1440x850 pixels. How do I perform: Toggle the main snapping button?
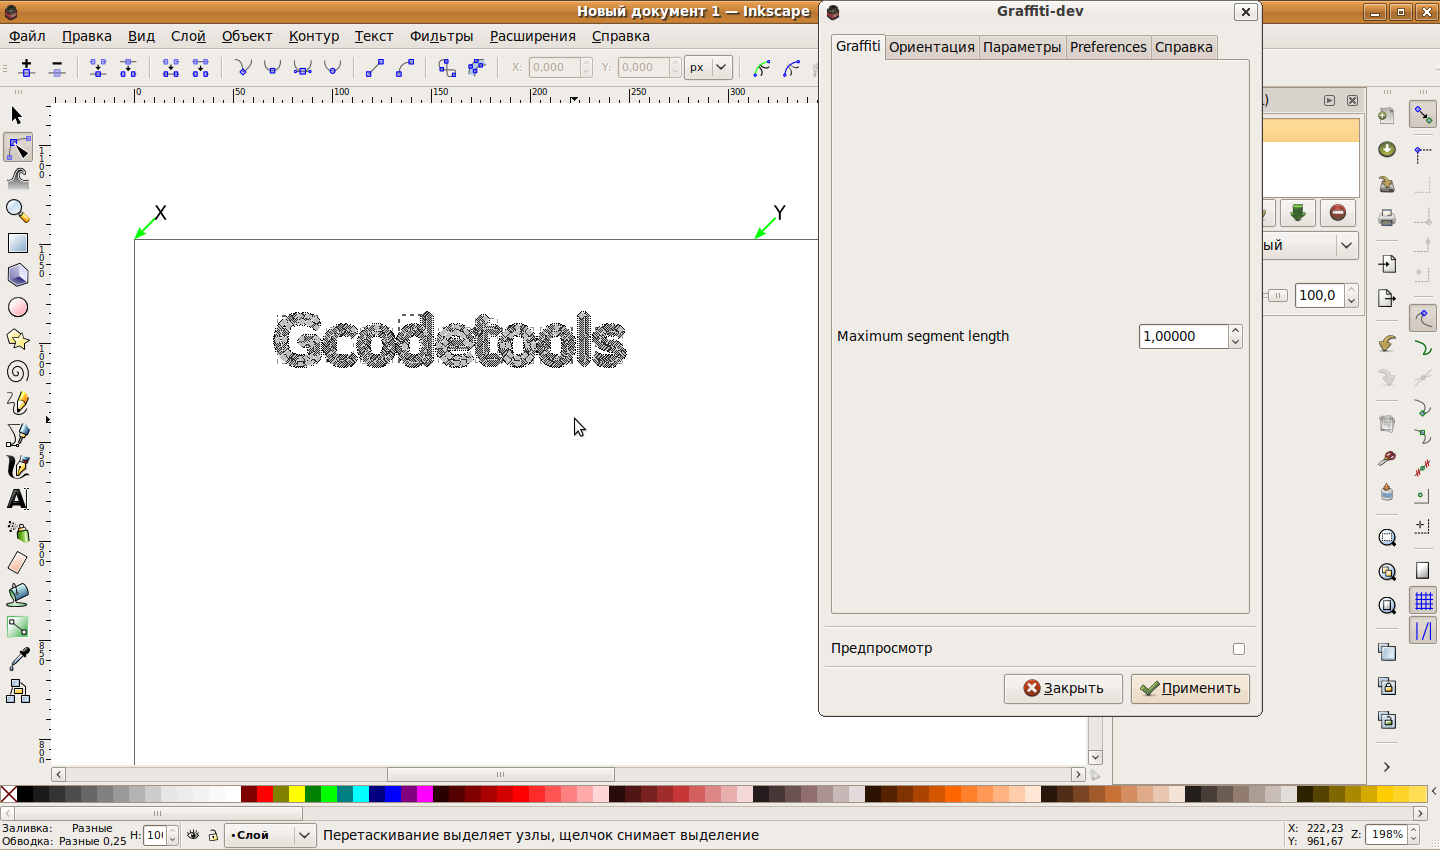click(x=1423, y=115)
